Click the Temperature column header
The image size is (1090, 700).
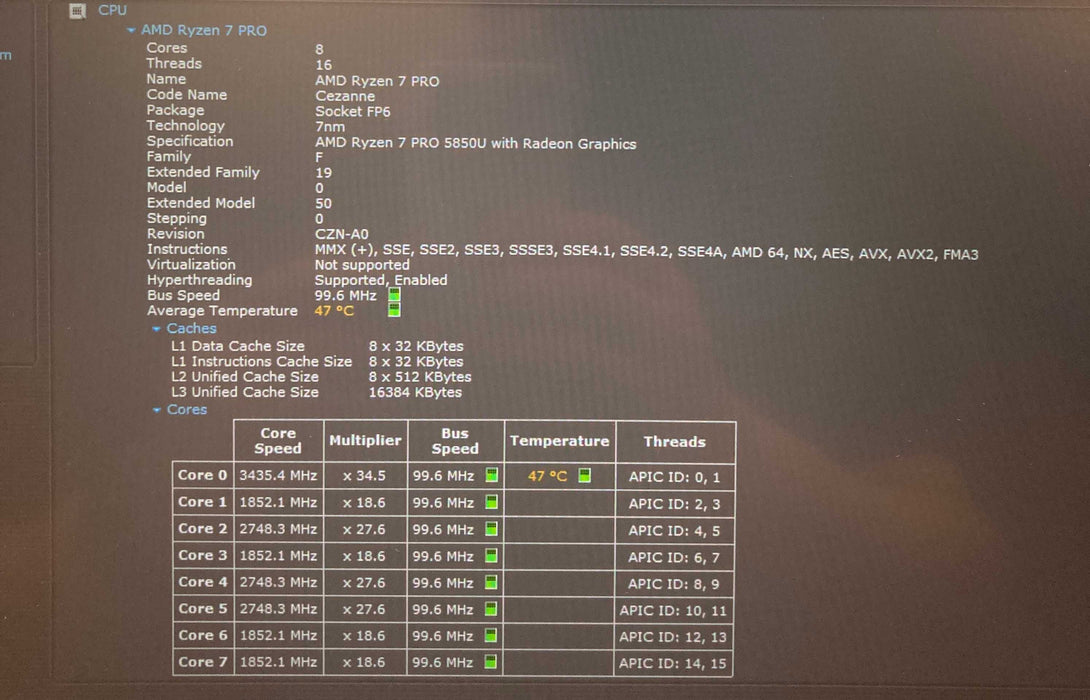click(x=560, y=441)
